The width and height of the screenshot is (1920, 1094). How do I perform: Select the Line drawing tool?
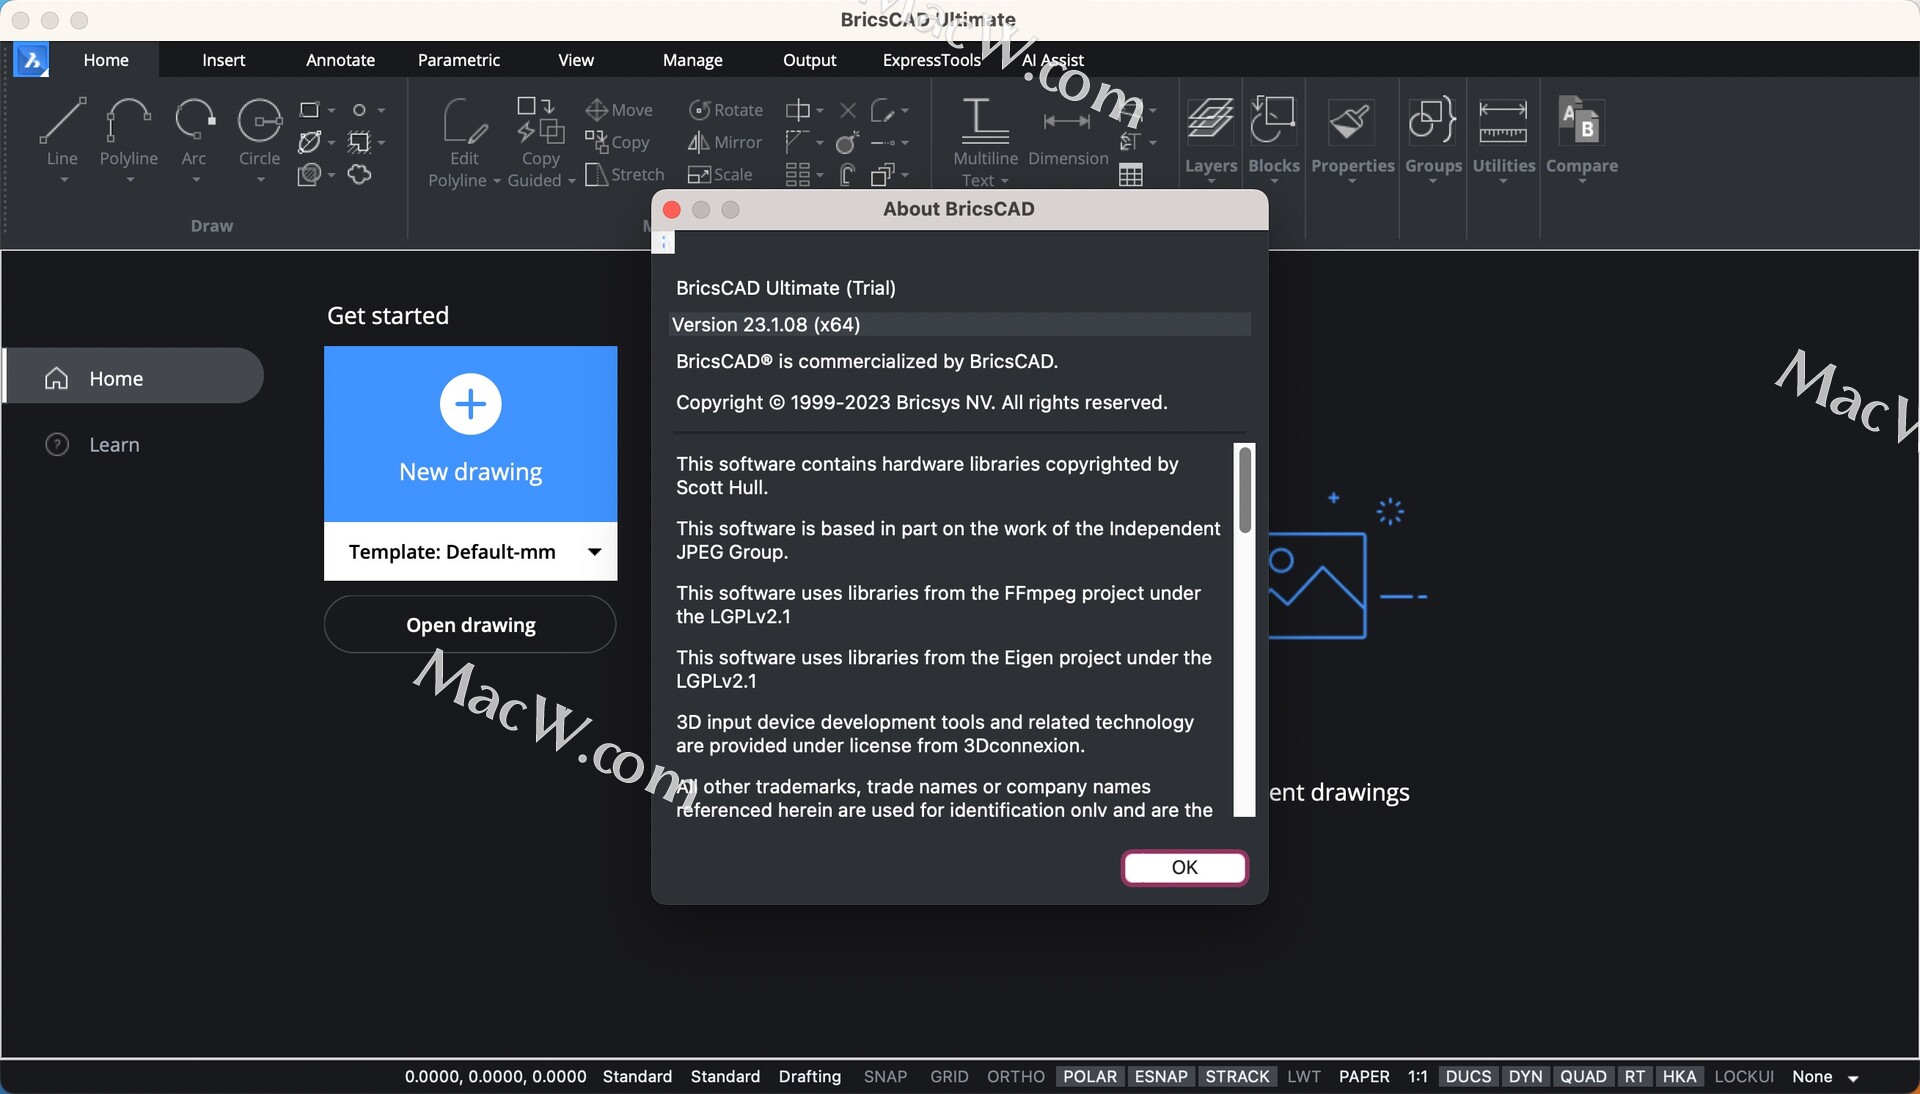coord(62,131)
